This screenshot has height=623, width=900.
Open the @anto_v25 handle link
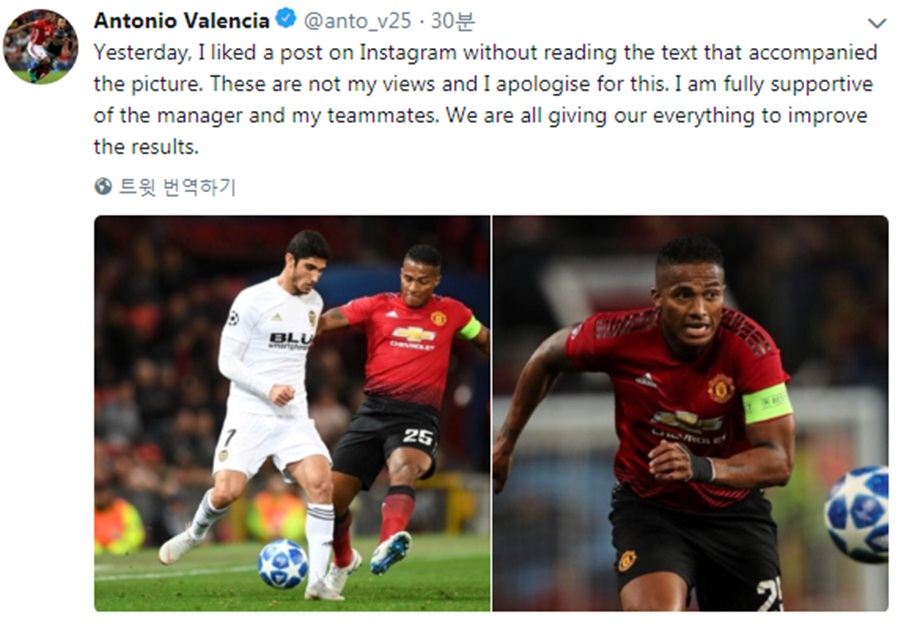tap(357, 21)
